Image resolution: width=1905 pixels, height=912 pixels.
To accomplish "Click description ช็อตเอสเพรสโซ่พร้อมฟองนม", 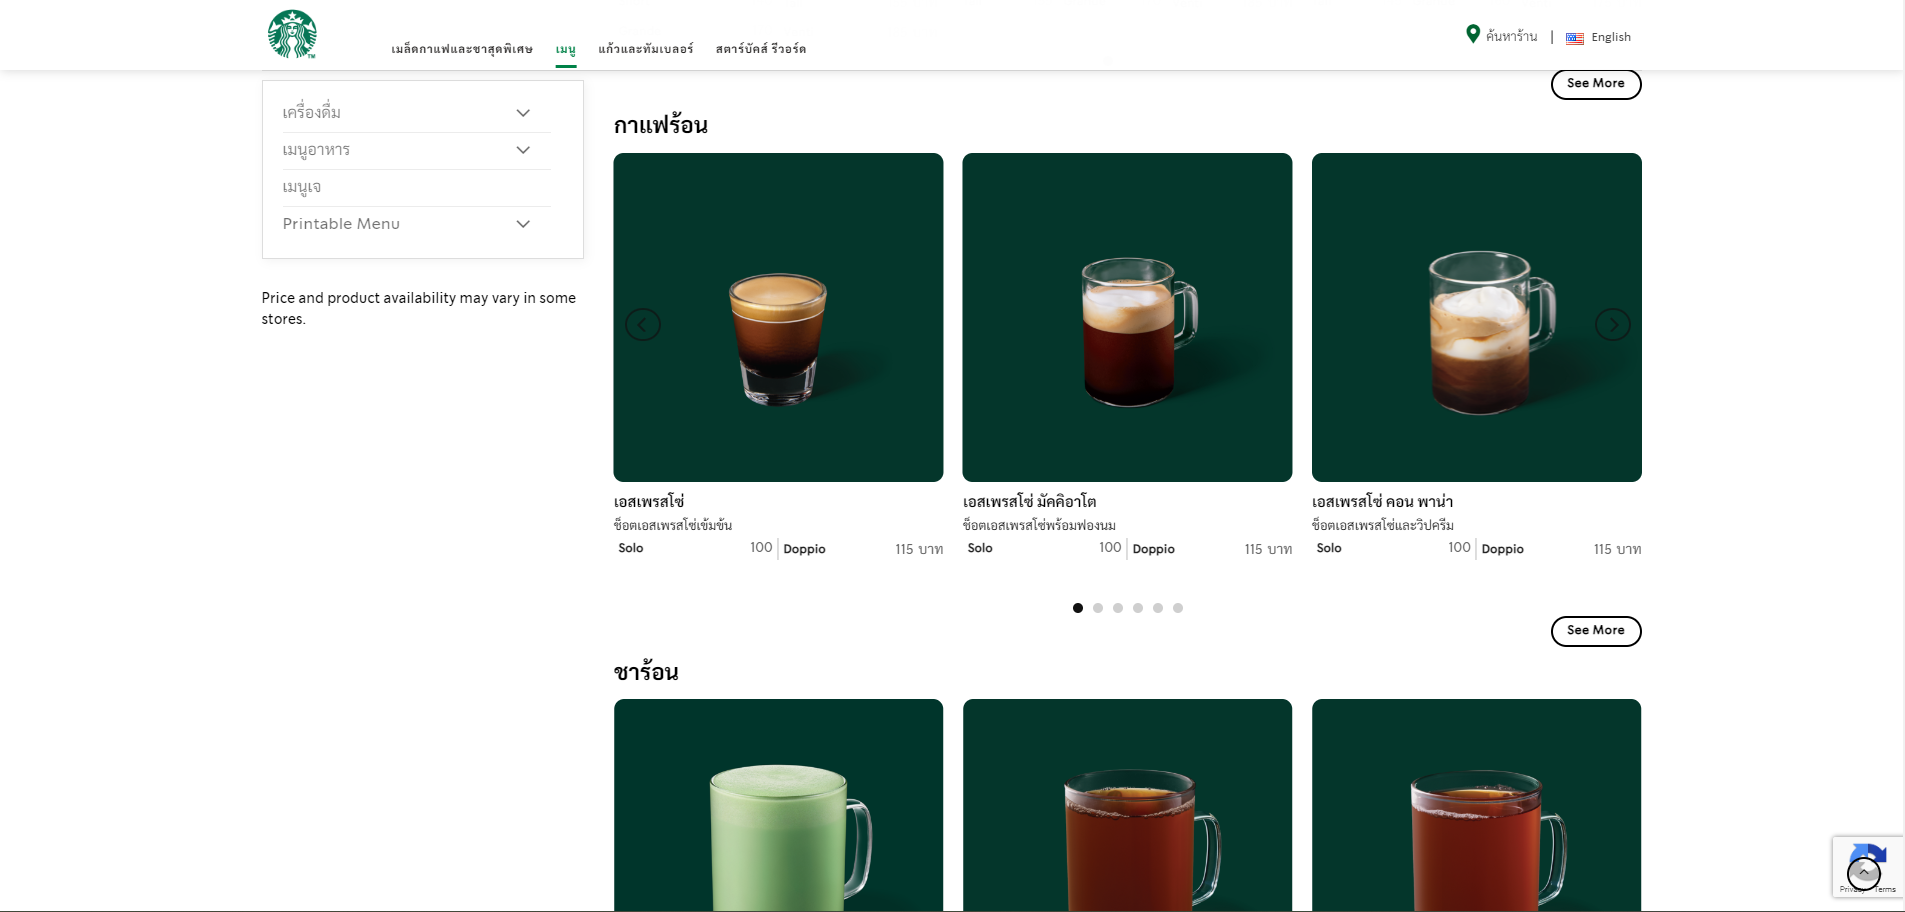I will pos(1039,525).
